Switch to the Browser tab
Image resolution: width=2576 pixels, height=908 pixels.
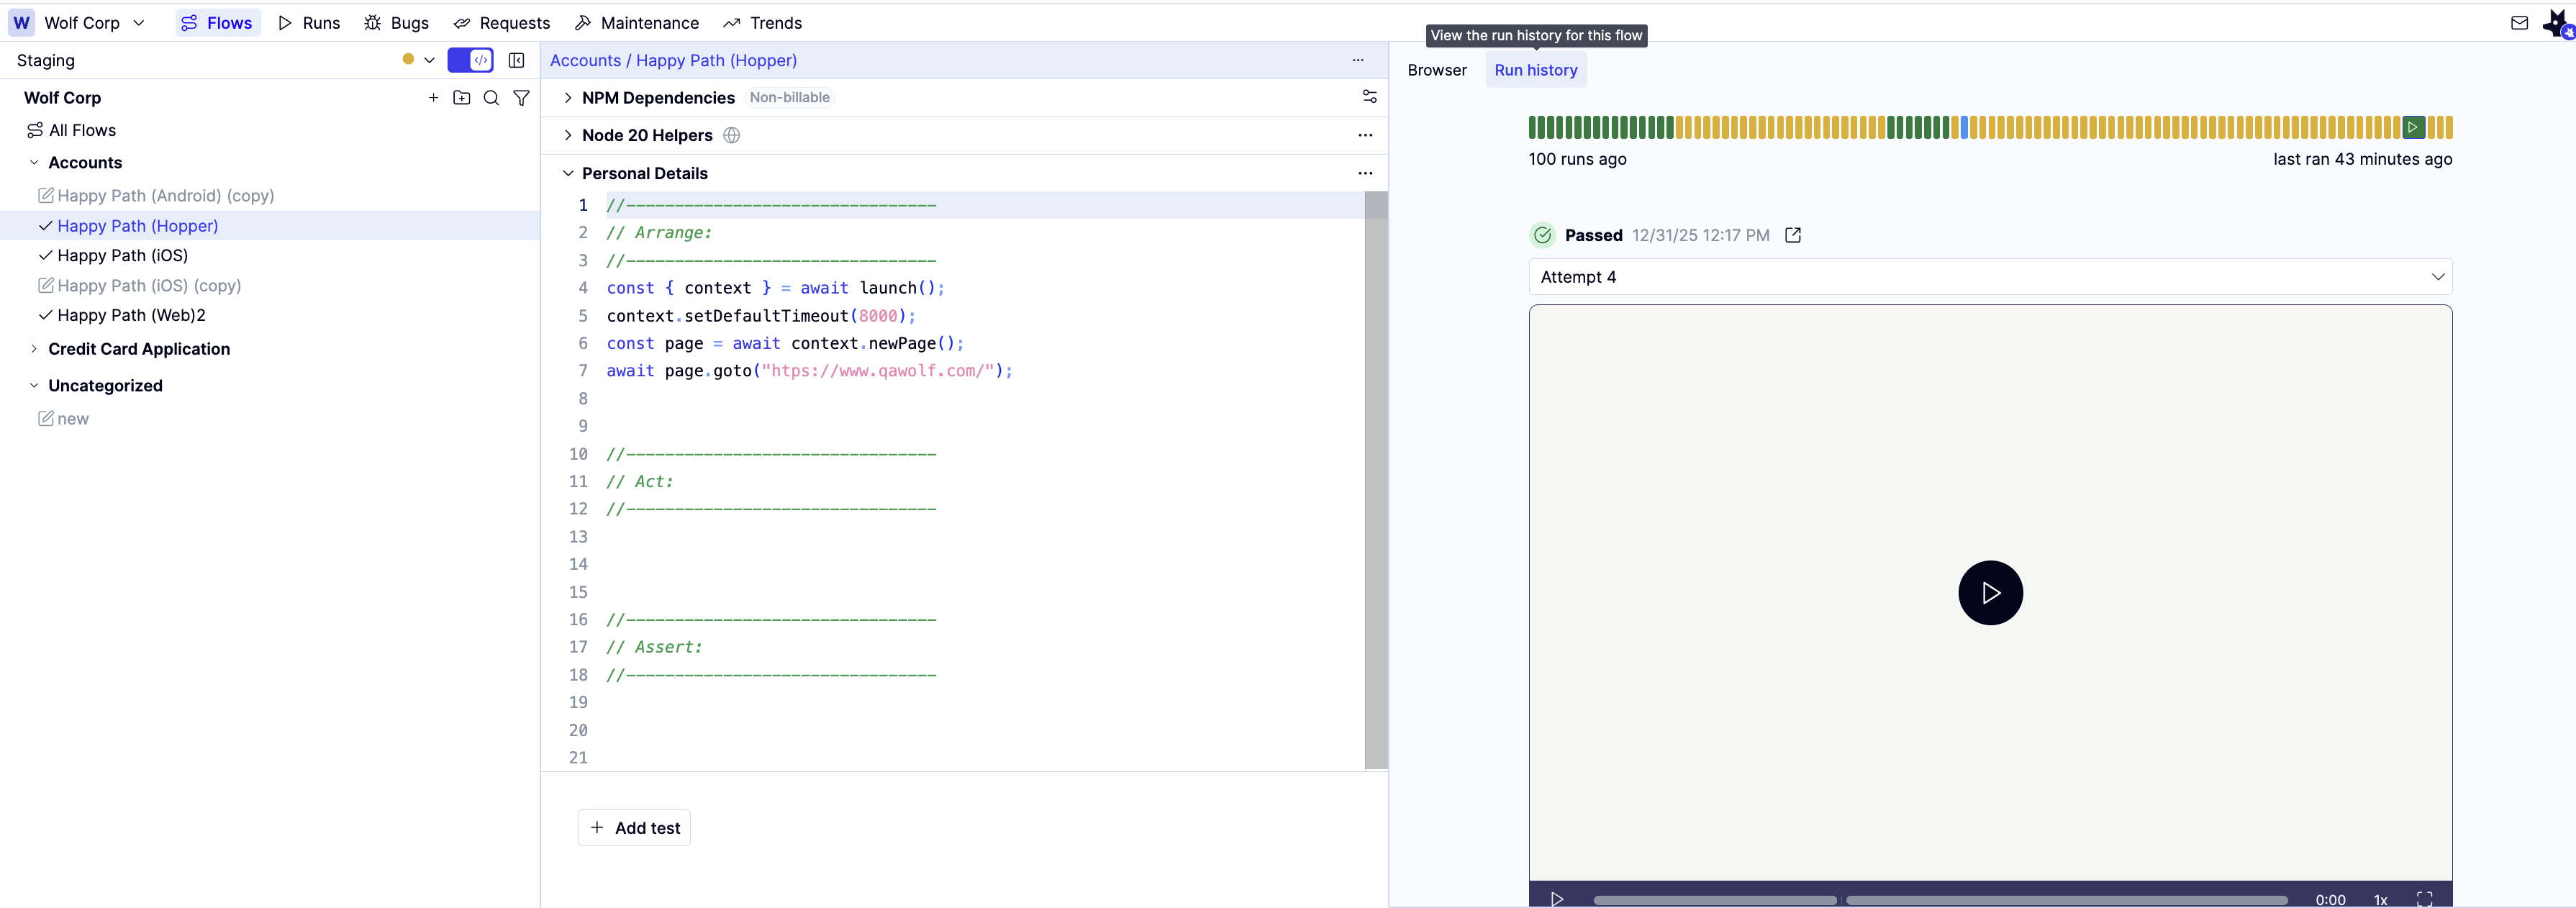tap(1436, 70)
